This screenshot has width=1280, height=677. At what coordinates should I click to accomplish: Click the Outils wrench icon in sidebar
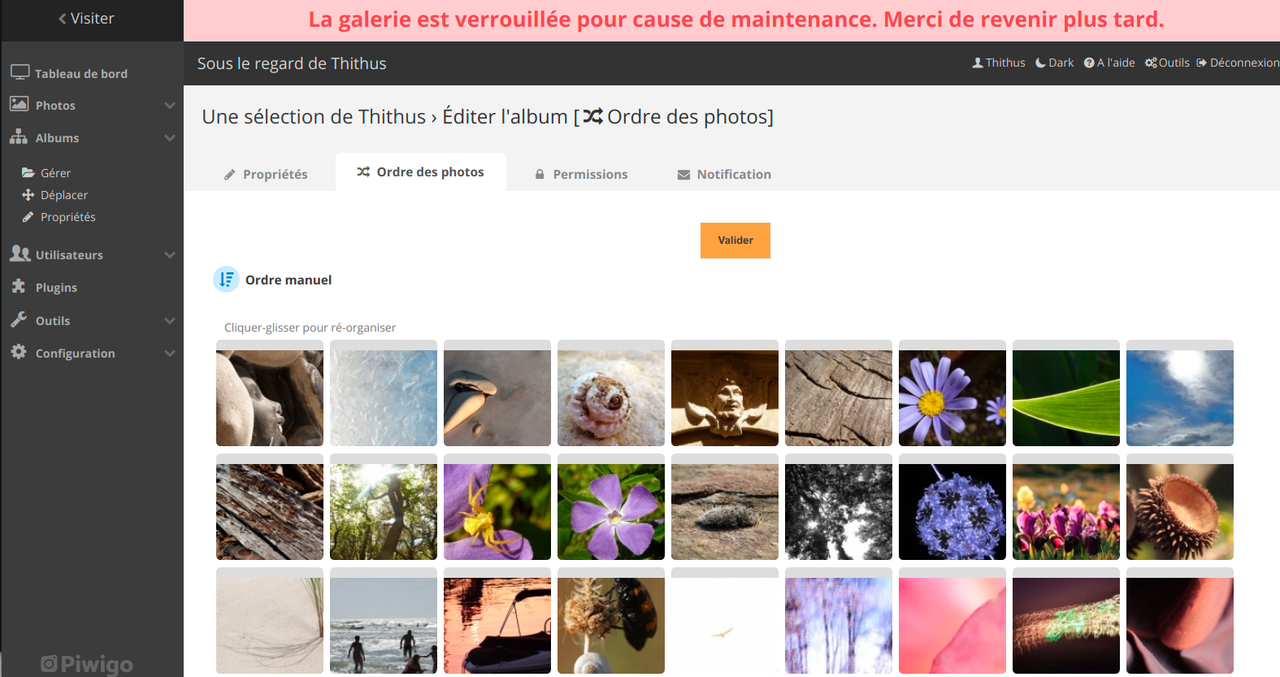click(x=18, y=320)
